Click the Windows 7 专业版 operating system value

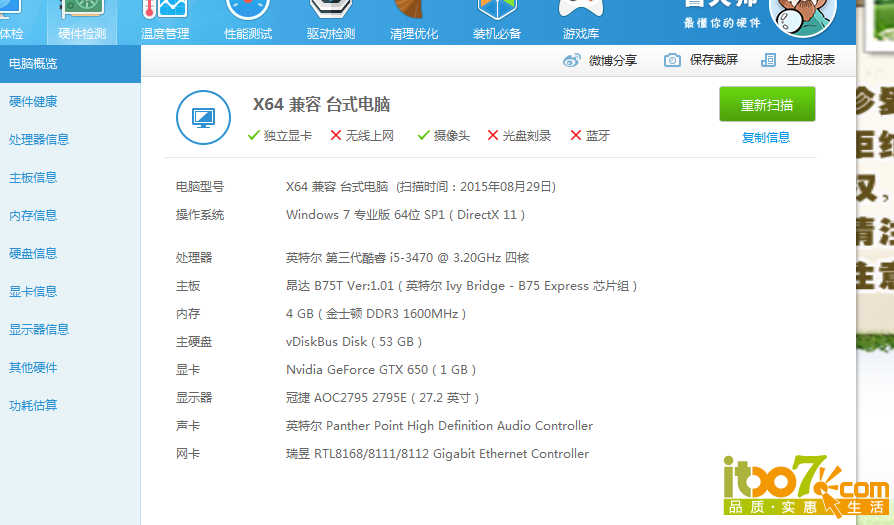(405, 215)
